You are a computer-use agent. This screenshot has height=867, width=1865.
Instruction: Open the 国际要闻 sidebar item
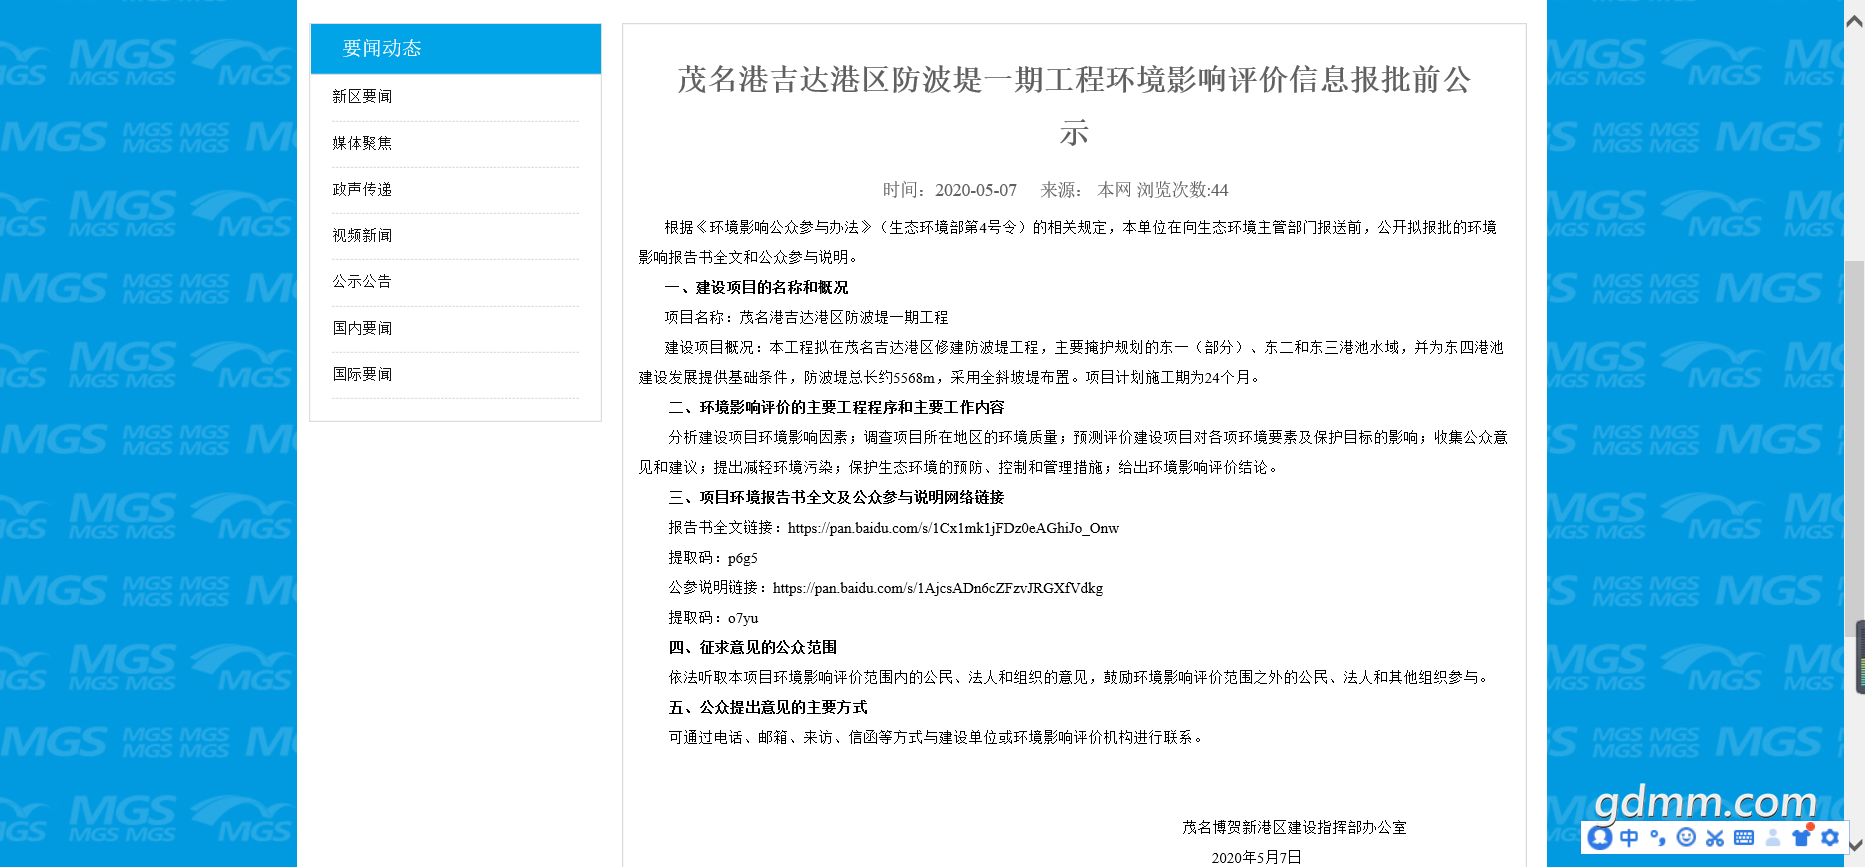pyautogui.click(x=362, y=374)
